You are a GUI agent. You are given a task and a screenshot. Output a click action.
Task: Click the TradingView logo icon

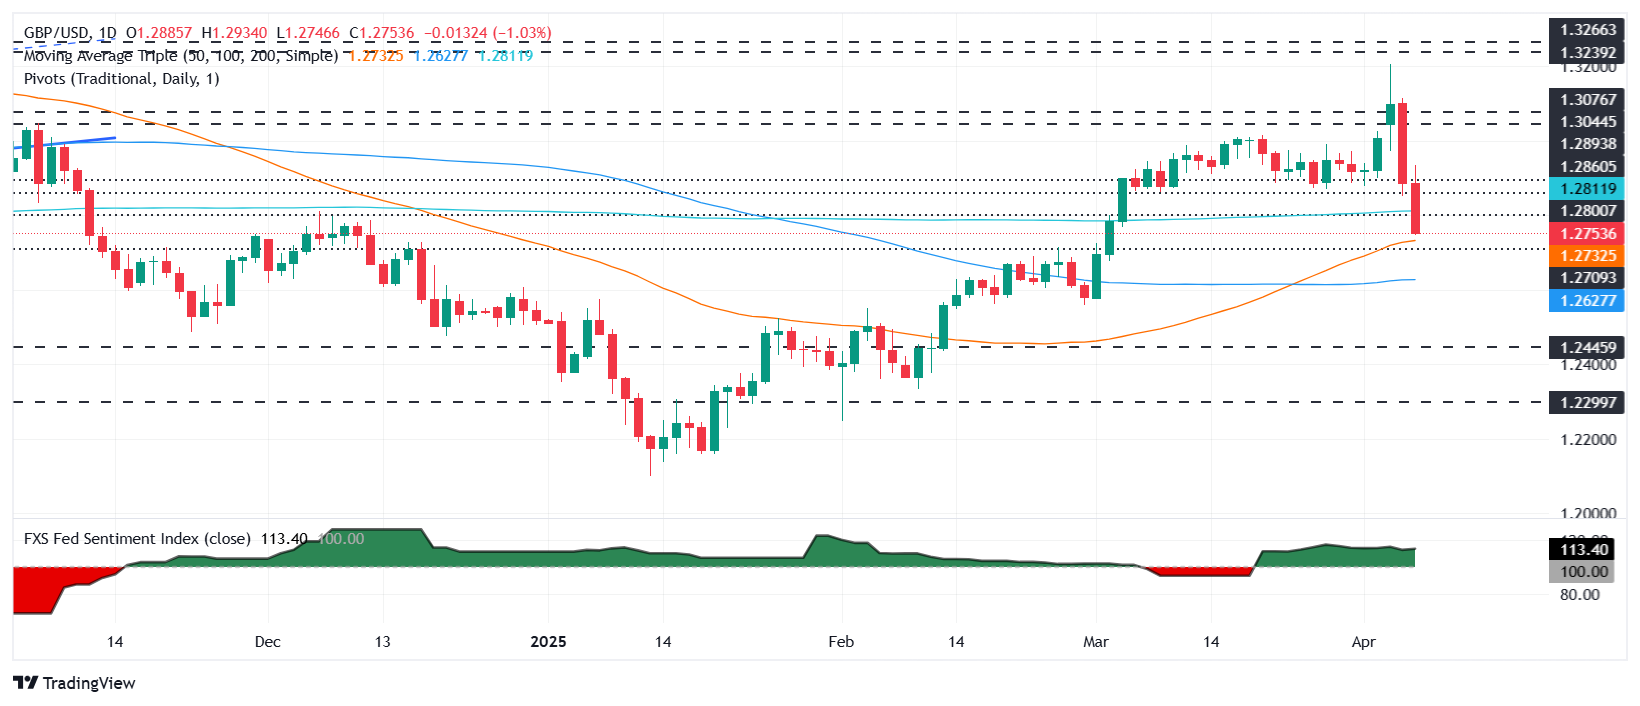(x=25, y=683)
